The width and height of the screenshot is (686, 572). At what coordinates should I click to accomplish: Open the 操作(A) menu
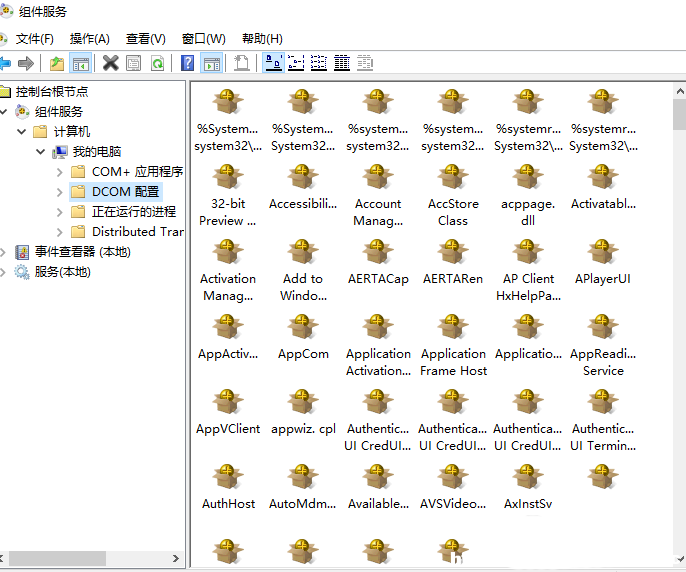(89, 39)
